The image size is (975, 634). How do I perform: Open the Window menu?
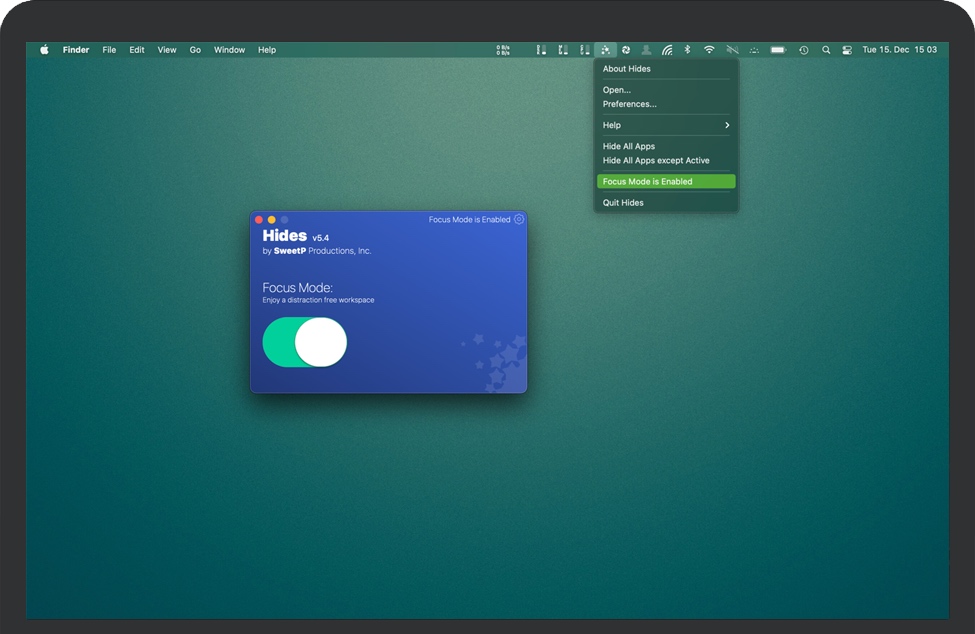229,50
